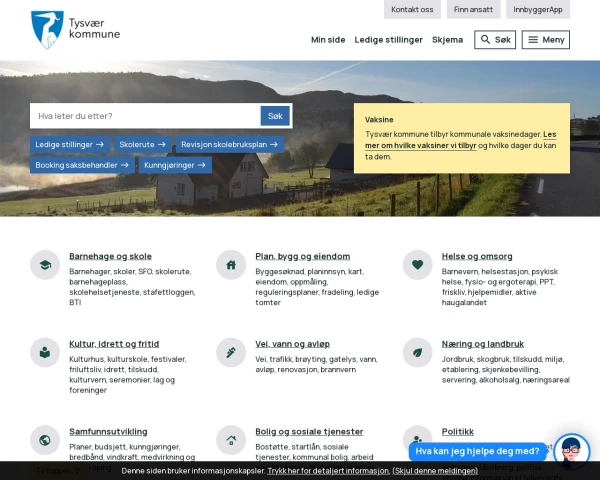Click the Vei, vann og avløp tool icon
The height and width of the screenshot is (480, 600).
[231, 353]
